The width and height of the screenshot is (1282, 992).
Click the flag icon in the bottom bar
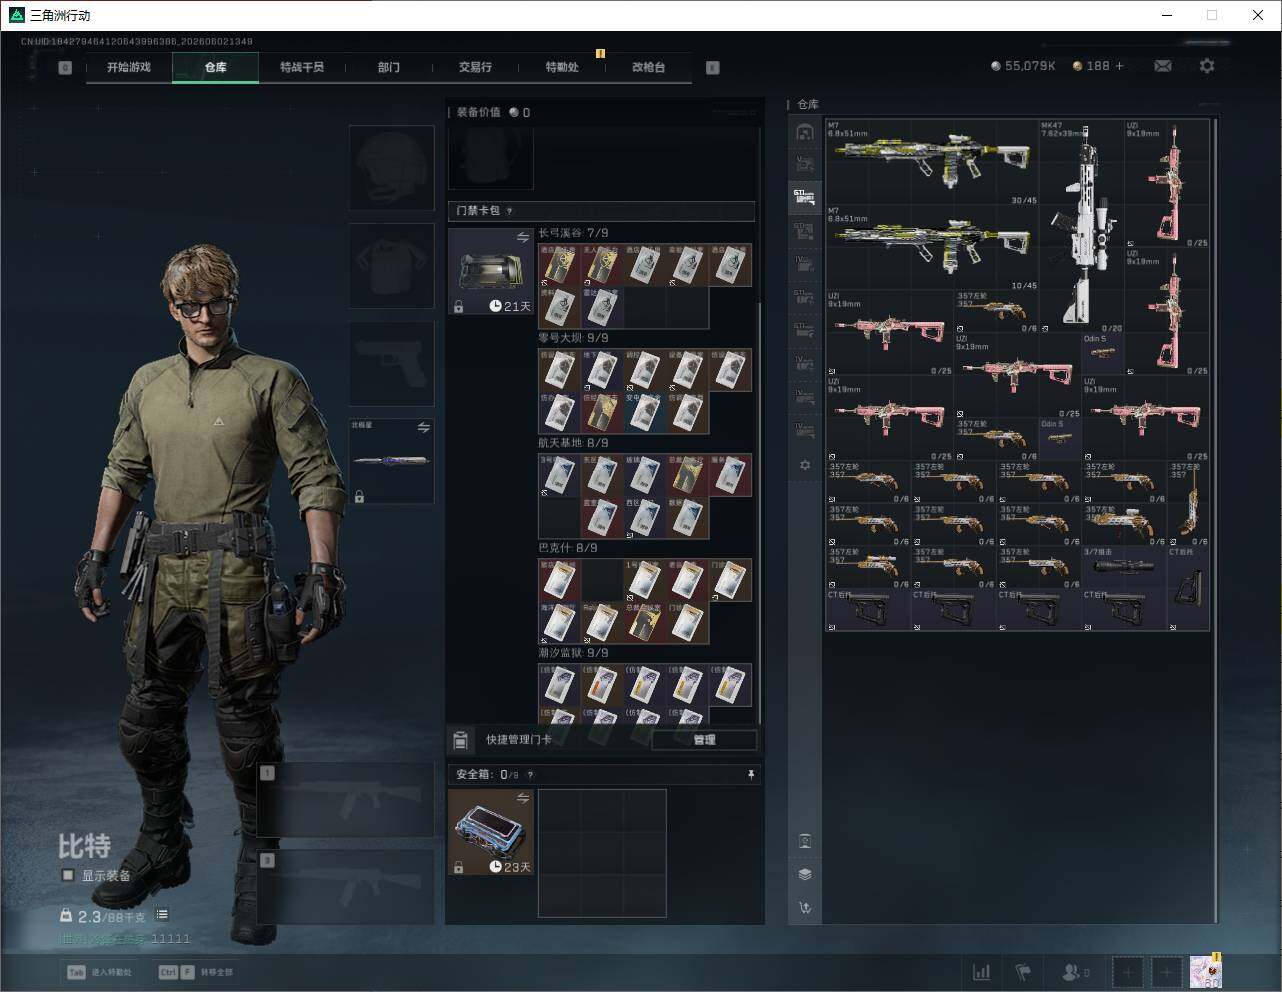click(x=1023, y=971)
